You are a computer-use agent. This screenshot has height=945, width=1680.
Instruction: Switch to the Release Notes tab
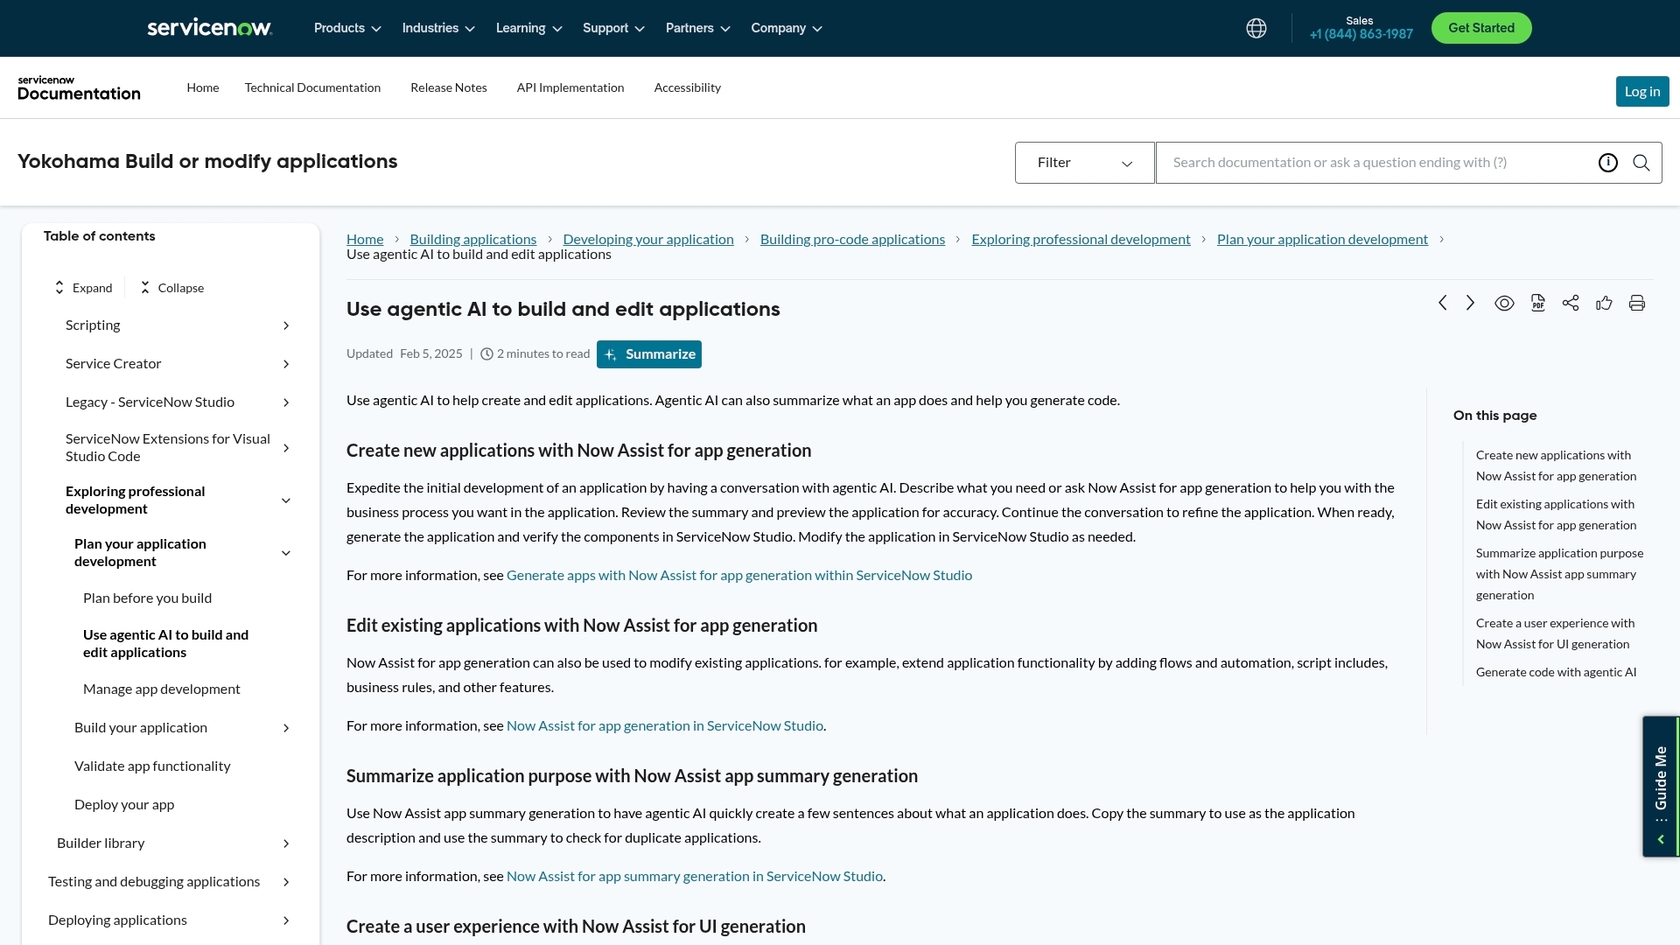(448, 88)
